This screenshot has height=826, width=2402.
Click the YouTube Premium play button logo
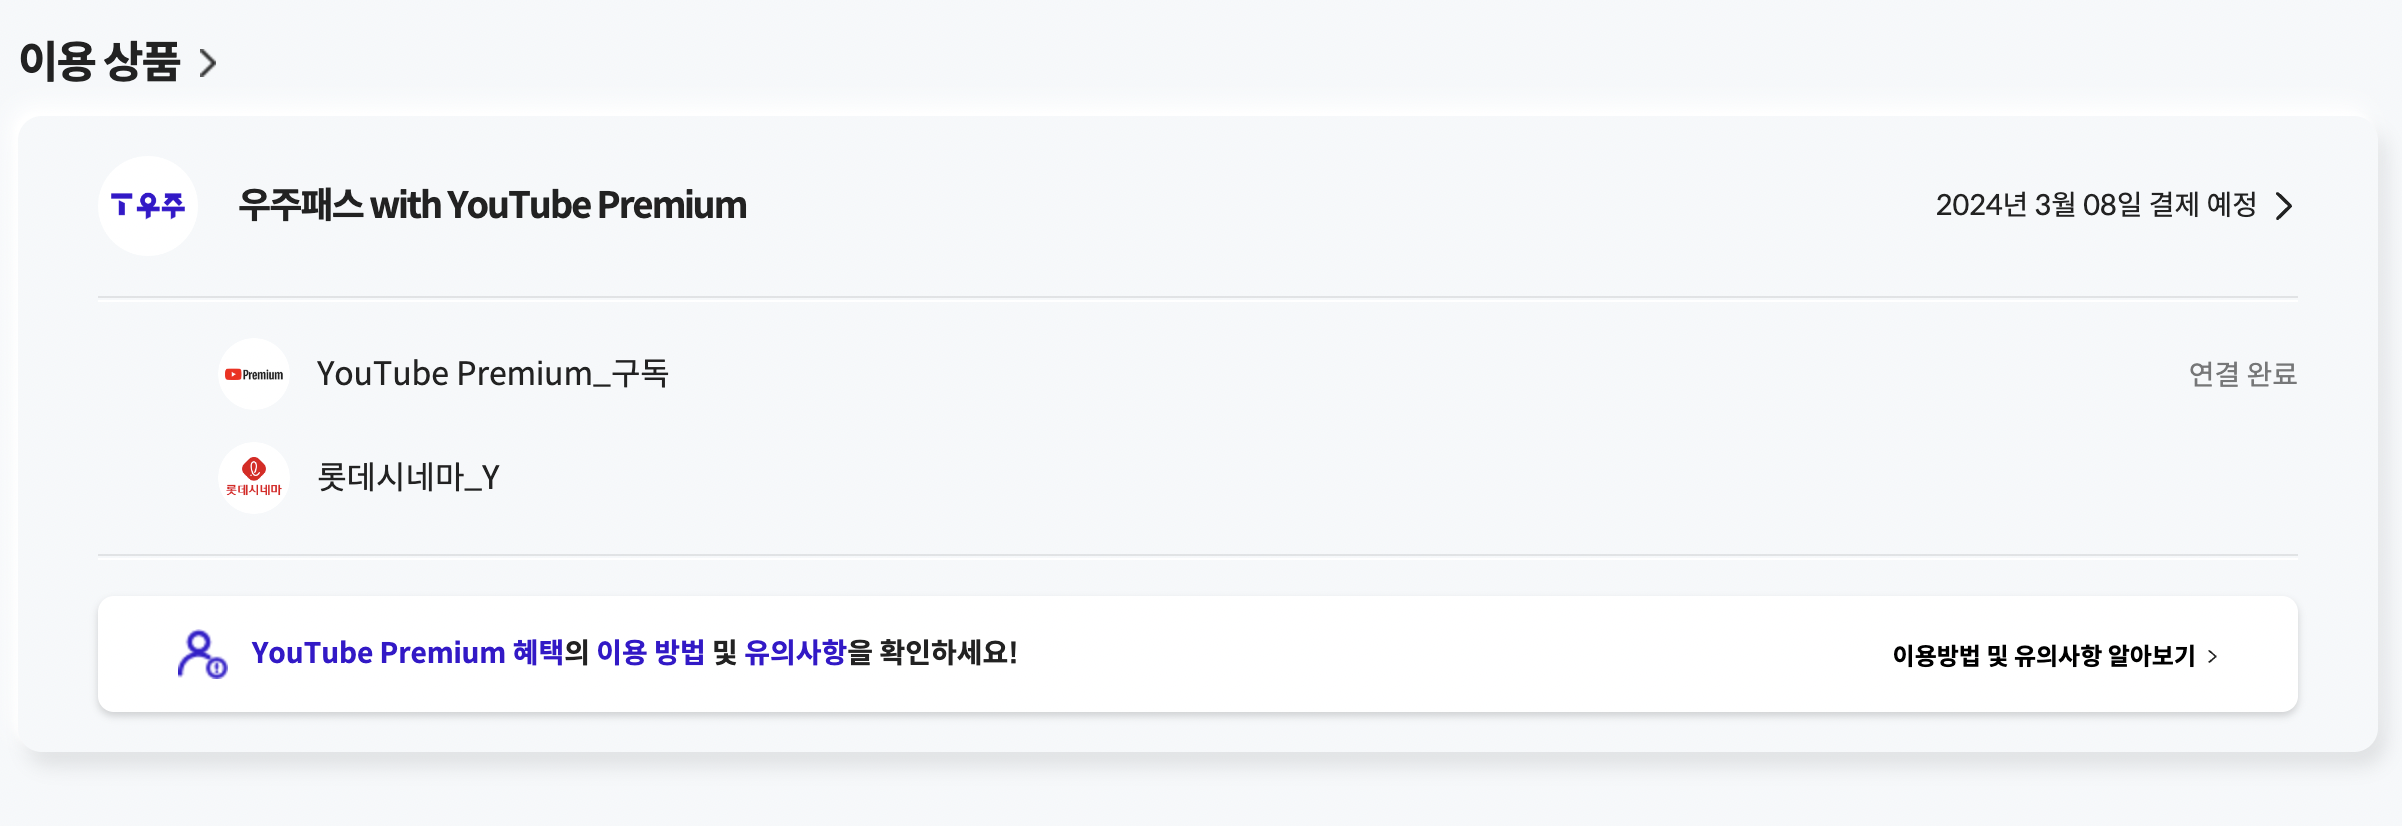(236, 373)
